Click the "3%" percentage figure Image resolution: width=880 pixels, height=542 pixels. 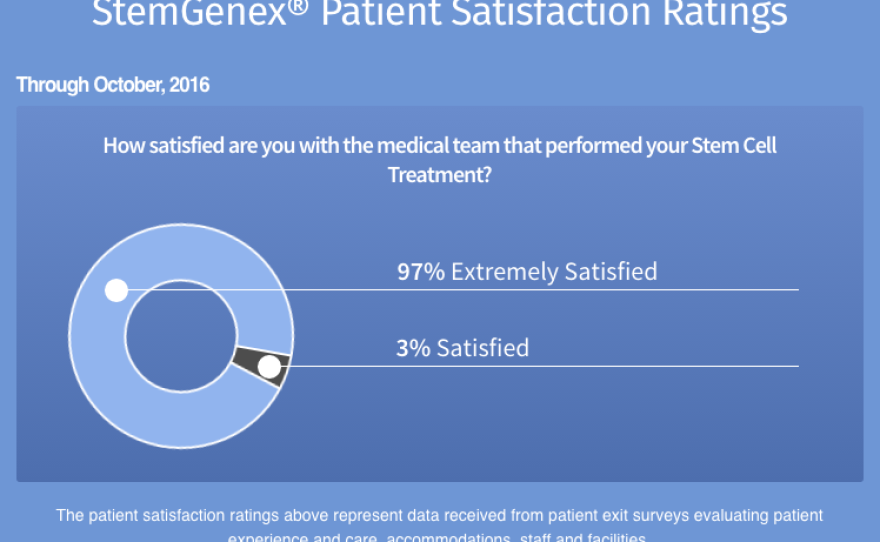(412, 348)
